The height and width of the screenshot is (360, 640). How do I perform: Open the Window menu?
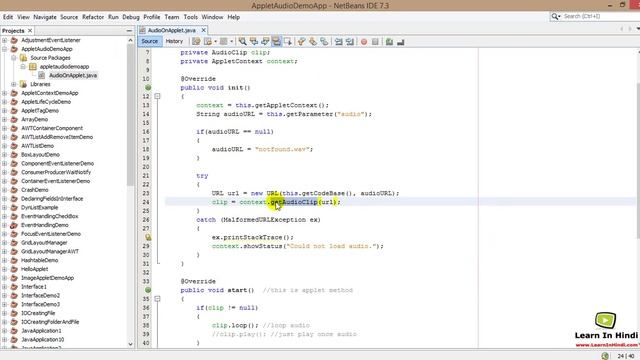point(212,17)
